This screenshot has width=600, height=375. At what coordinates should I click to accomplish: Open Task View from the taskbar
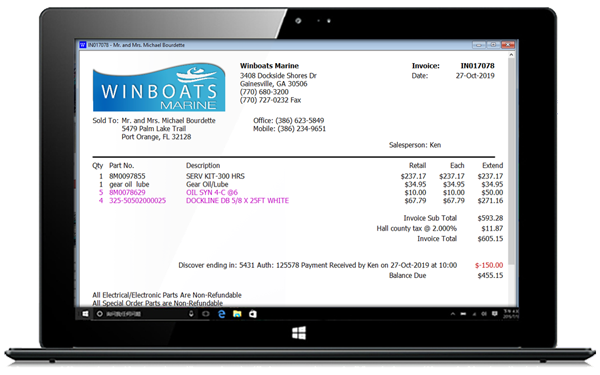[206, 314]
